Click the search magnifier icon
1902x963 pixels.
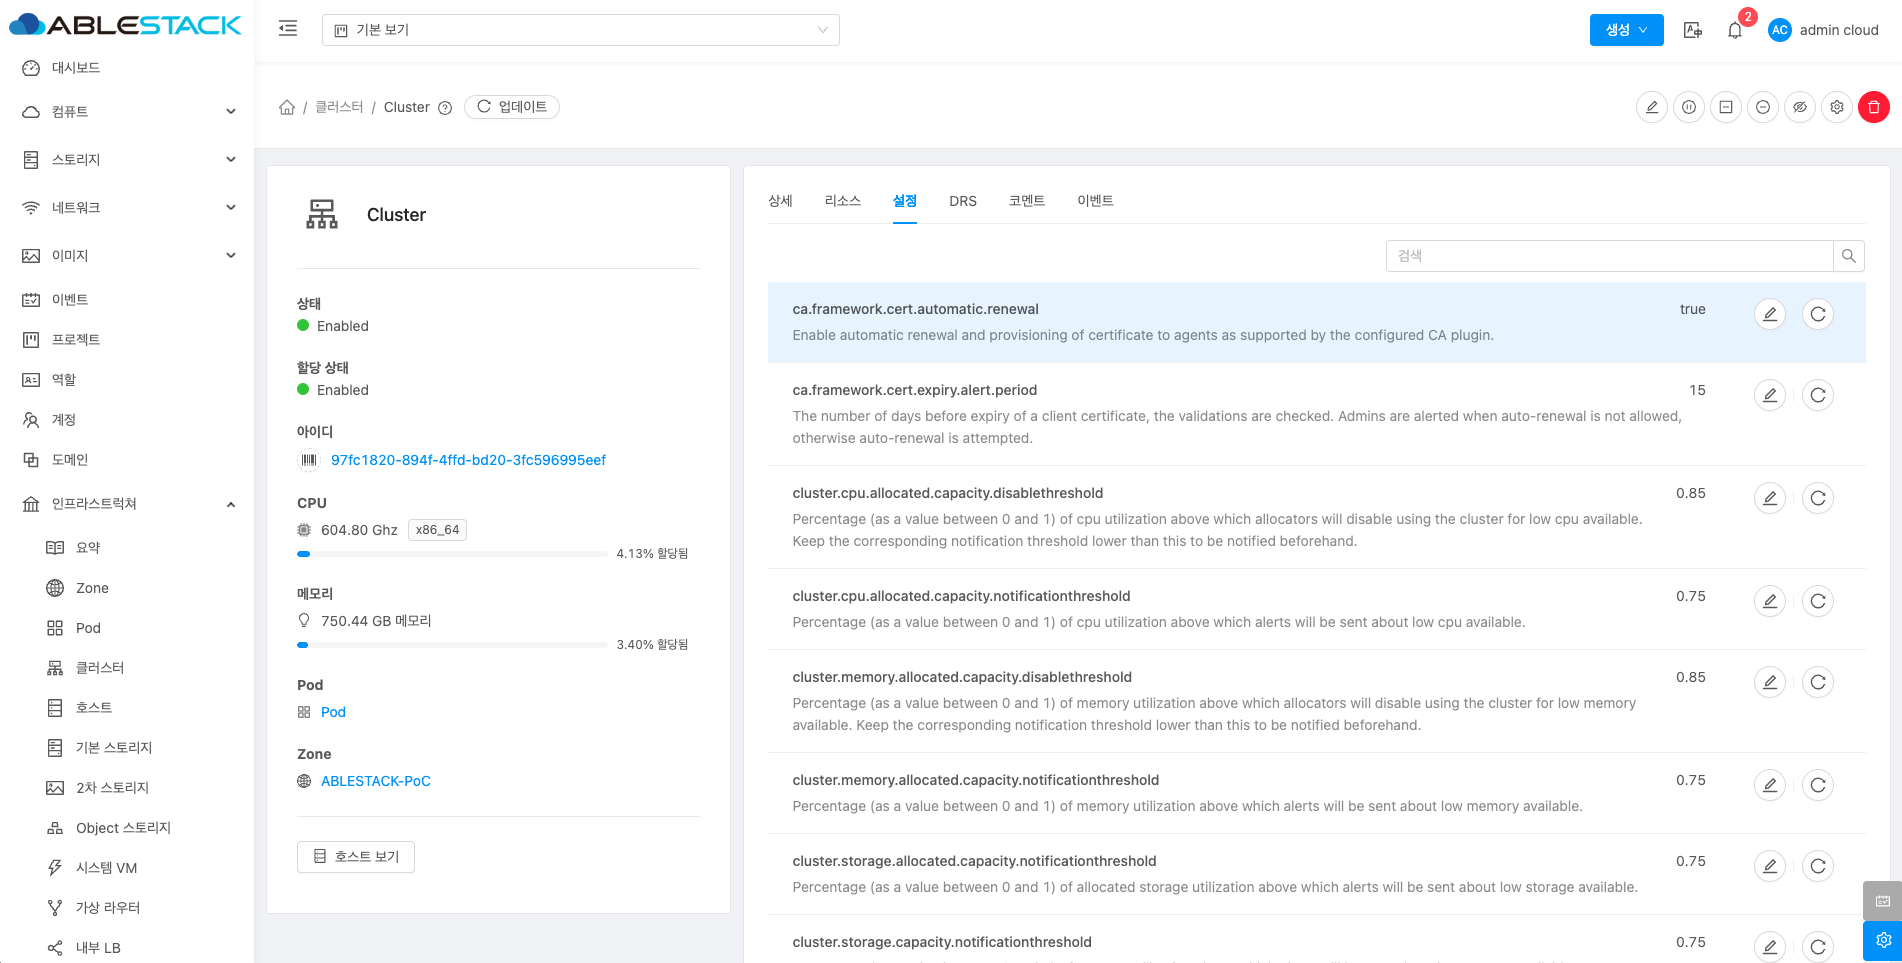click(1848, 256)
